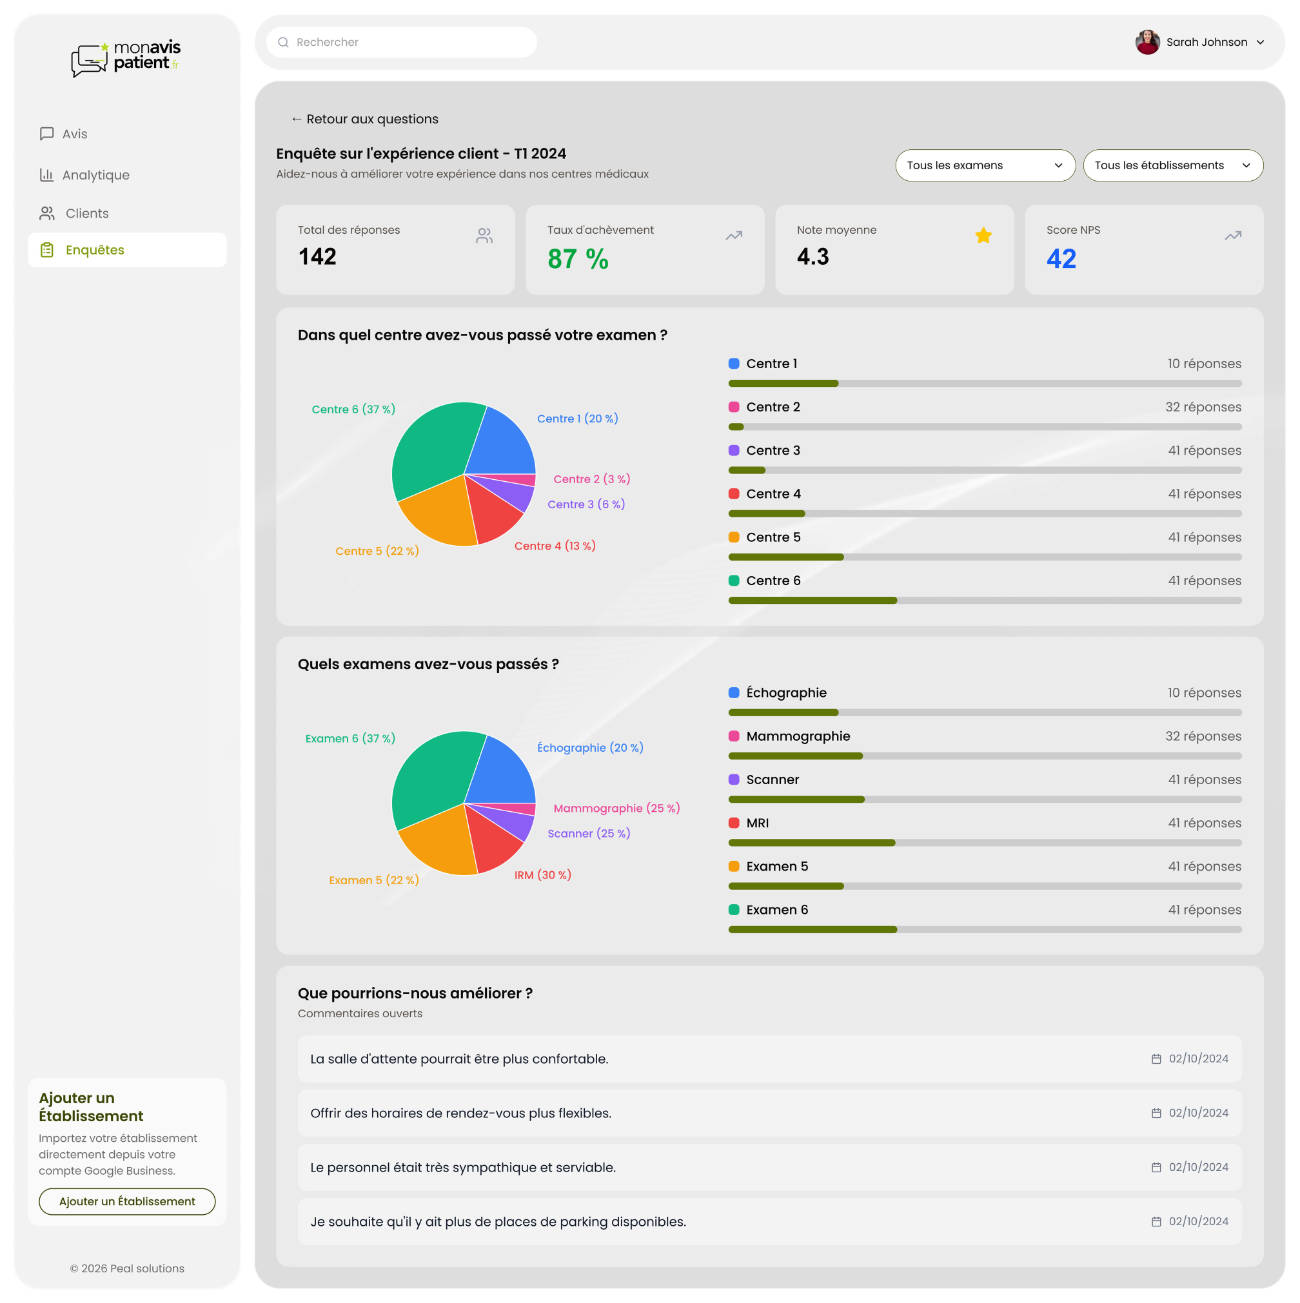Open the Tous les établissements dropdown
This screenshot has height=1303, width=1300.
pos(1172,165)
